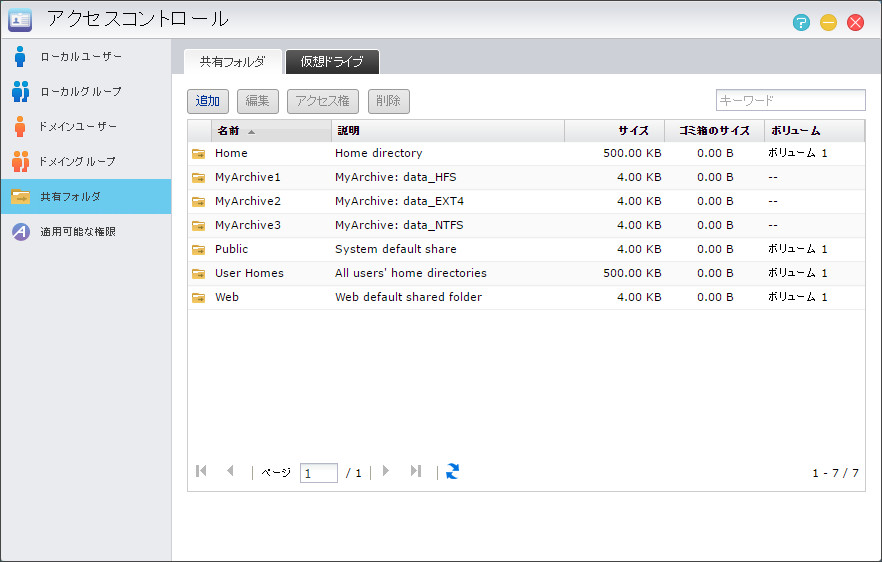This screenshot has height=562, width=882.
Task: Sort by the サイズ column header
Action: [615, 131]
